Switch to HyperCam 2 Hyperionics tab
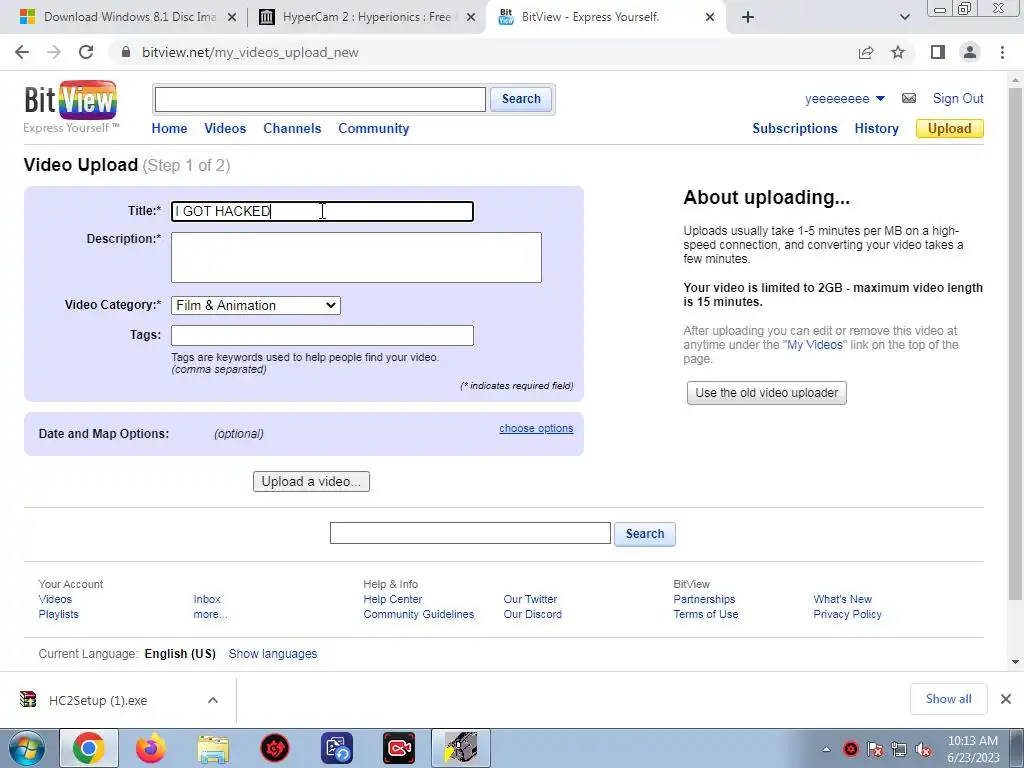This screenshot has height=768, width=1024. [366, 17]
